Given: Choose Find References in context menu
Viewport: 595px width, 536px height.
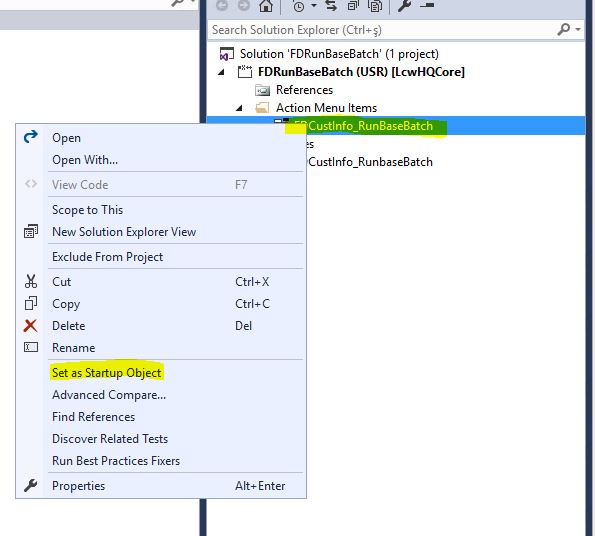Looking at the screenshot, I should point(93,417).
